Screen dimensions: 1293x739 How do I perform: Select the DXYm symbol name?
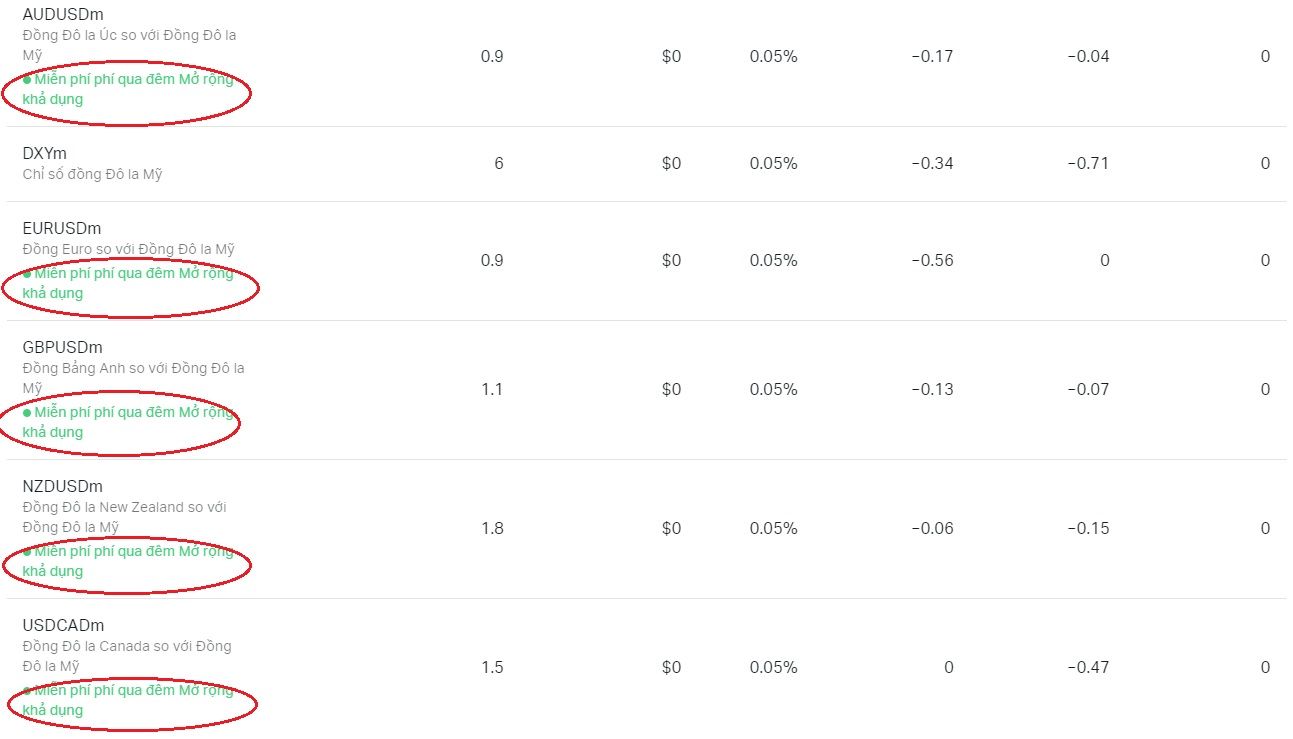tap(44, 153)
